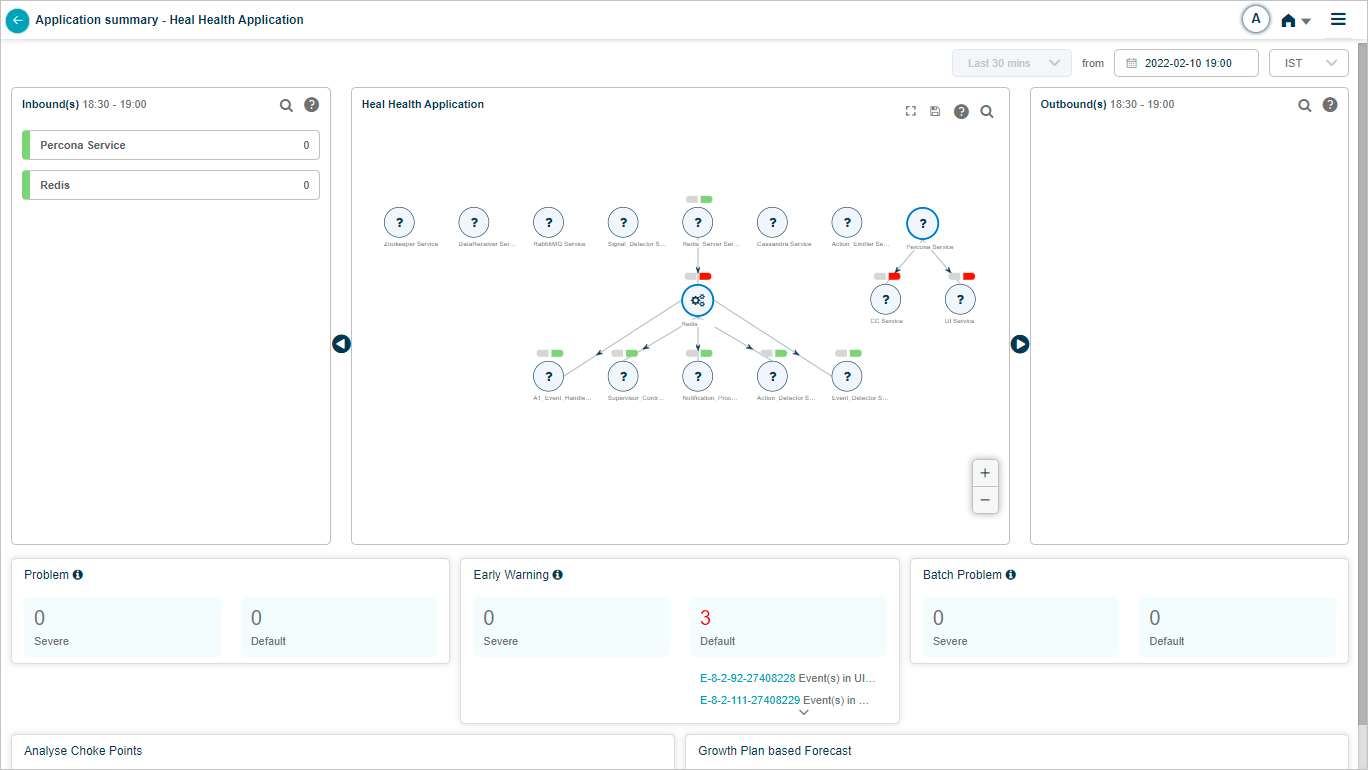Zoom in on the topology map

(x=985, y=473)
